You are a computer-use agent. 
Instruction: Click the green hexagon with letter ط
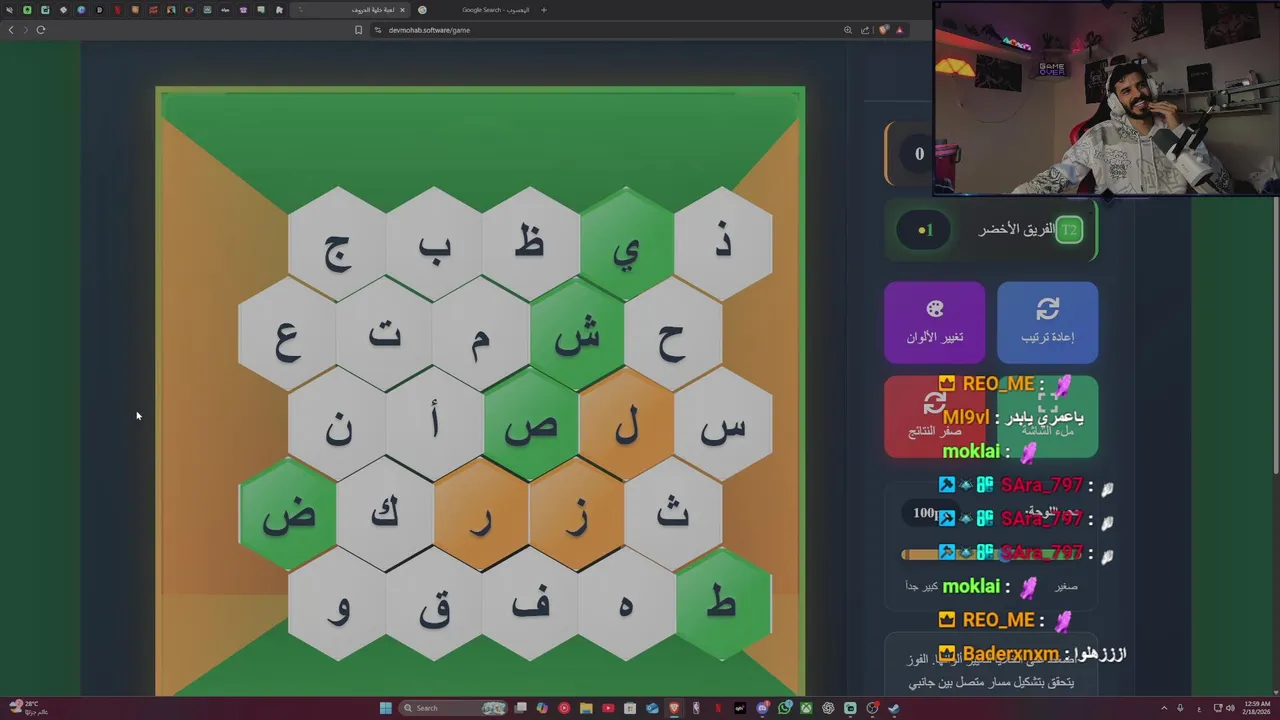723,605
